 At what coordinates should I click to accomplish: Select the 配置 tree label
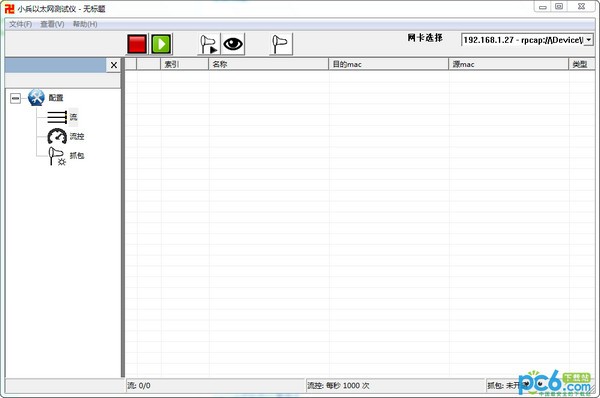56,98
